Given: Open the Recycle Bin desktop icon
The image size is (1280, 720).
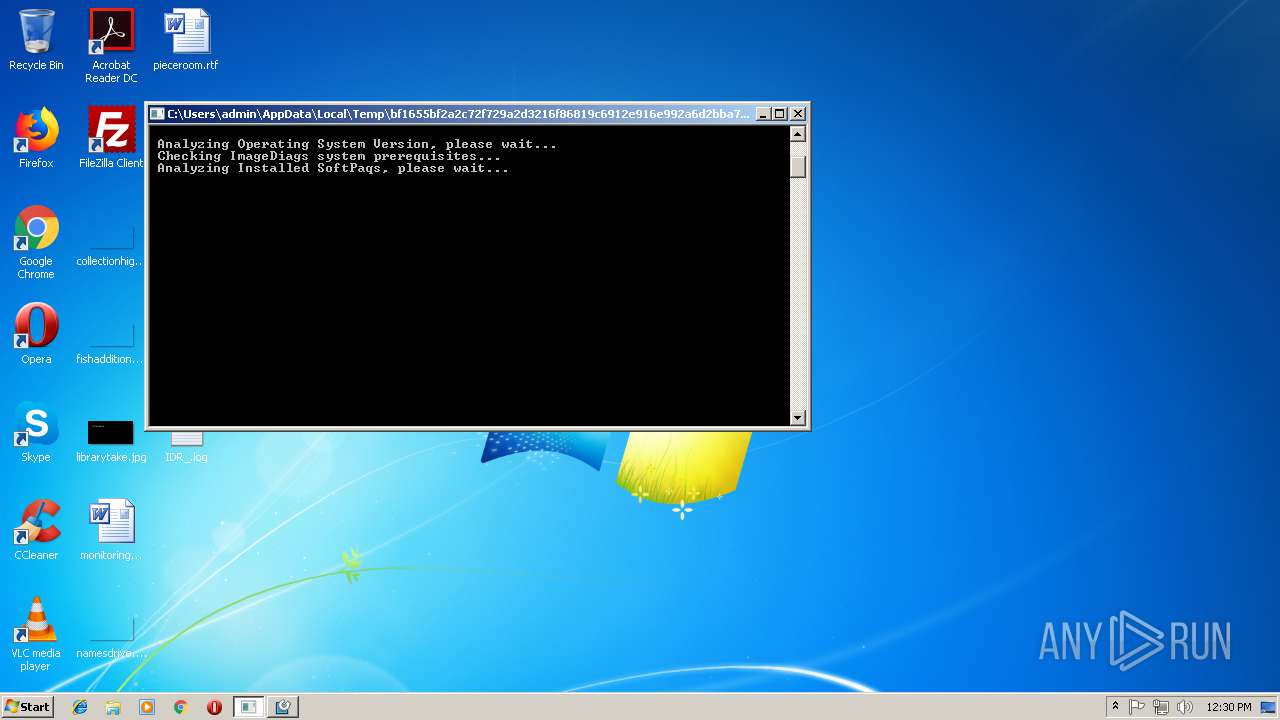Looking at the screenshot, I should coord(36,40).
